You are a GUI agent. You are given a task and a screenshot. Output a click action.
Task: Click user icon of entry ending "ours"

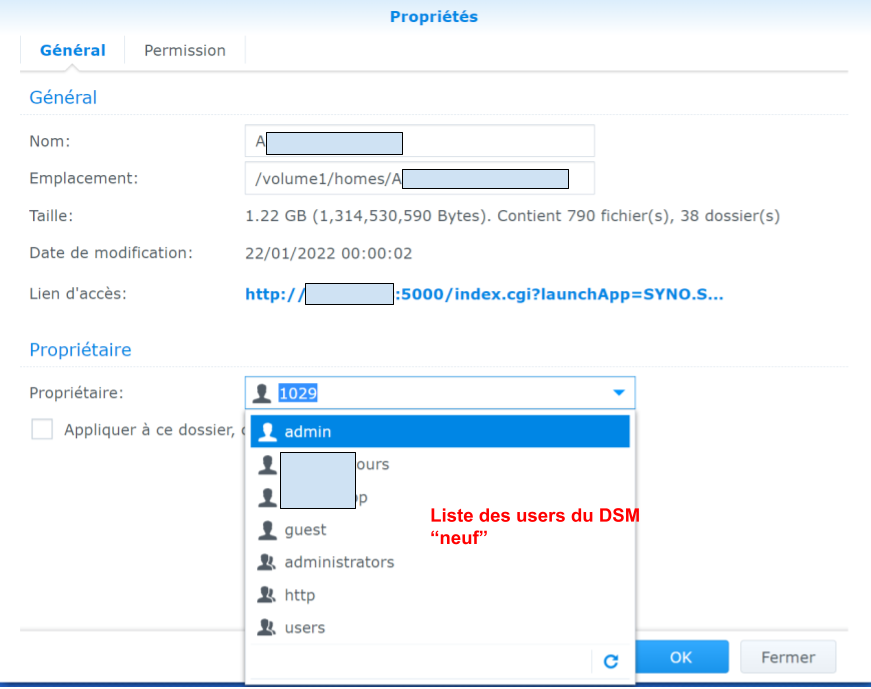point(267,465)
